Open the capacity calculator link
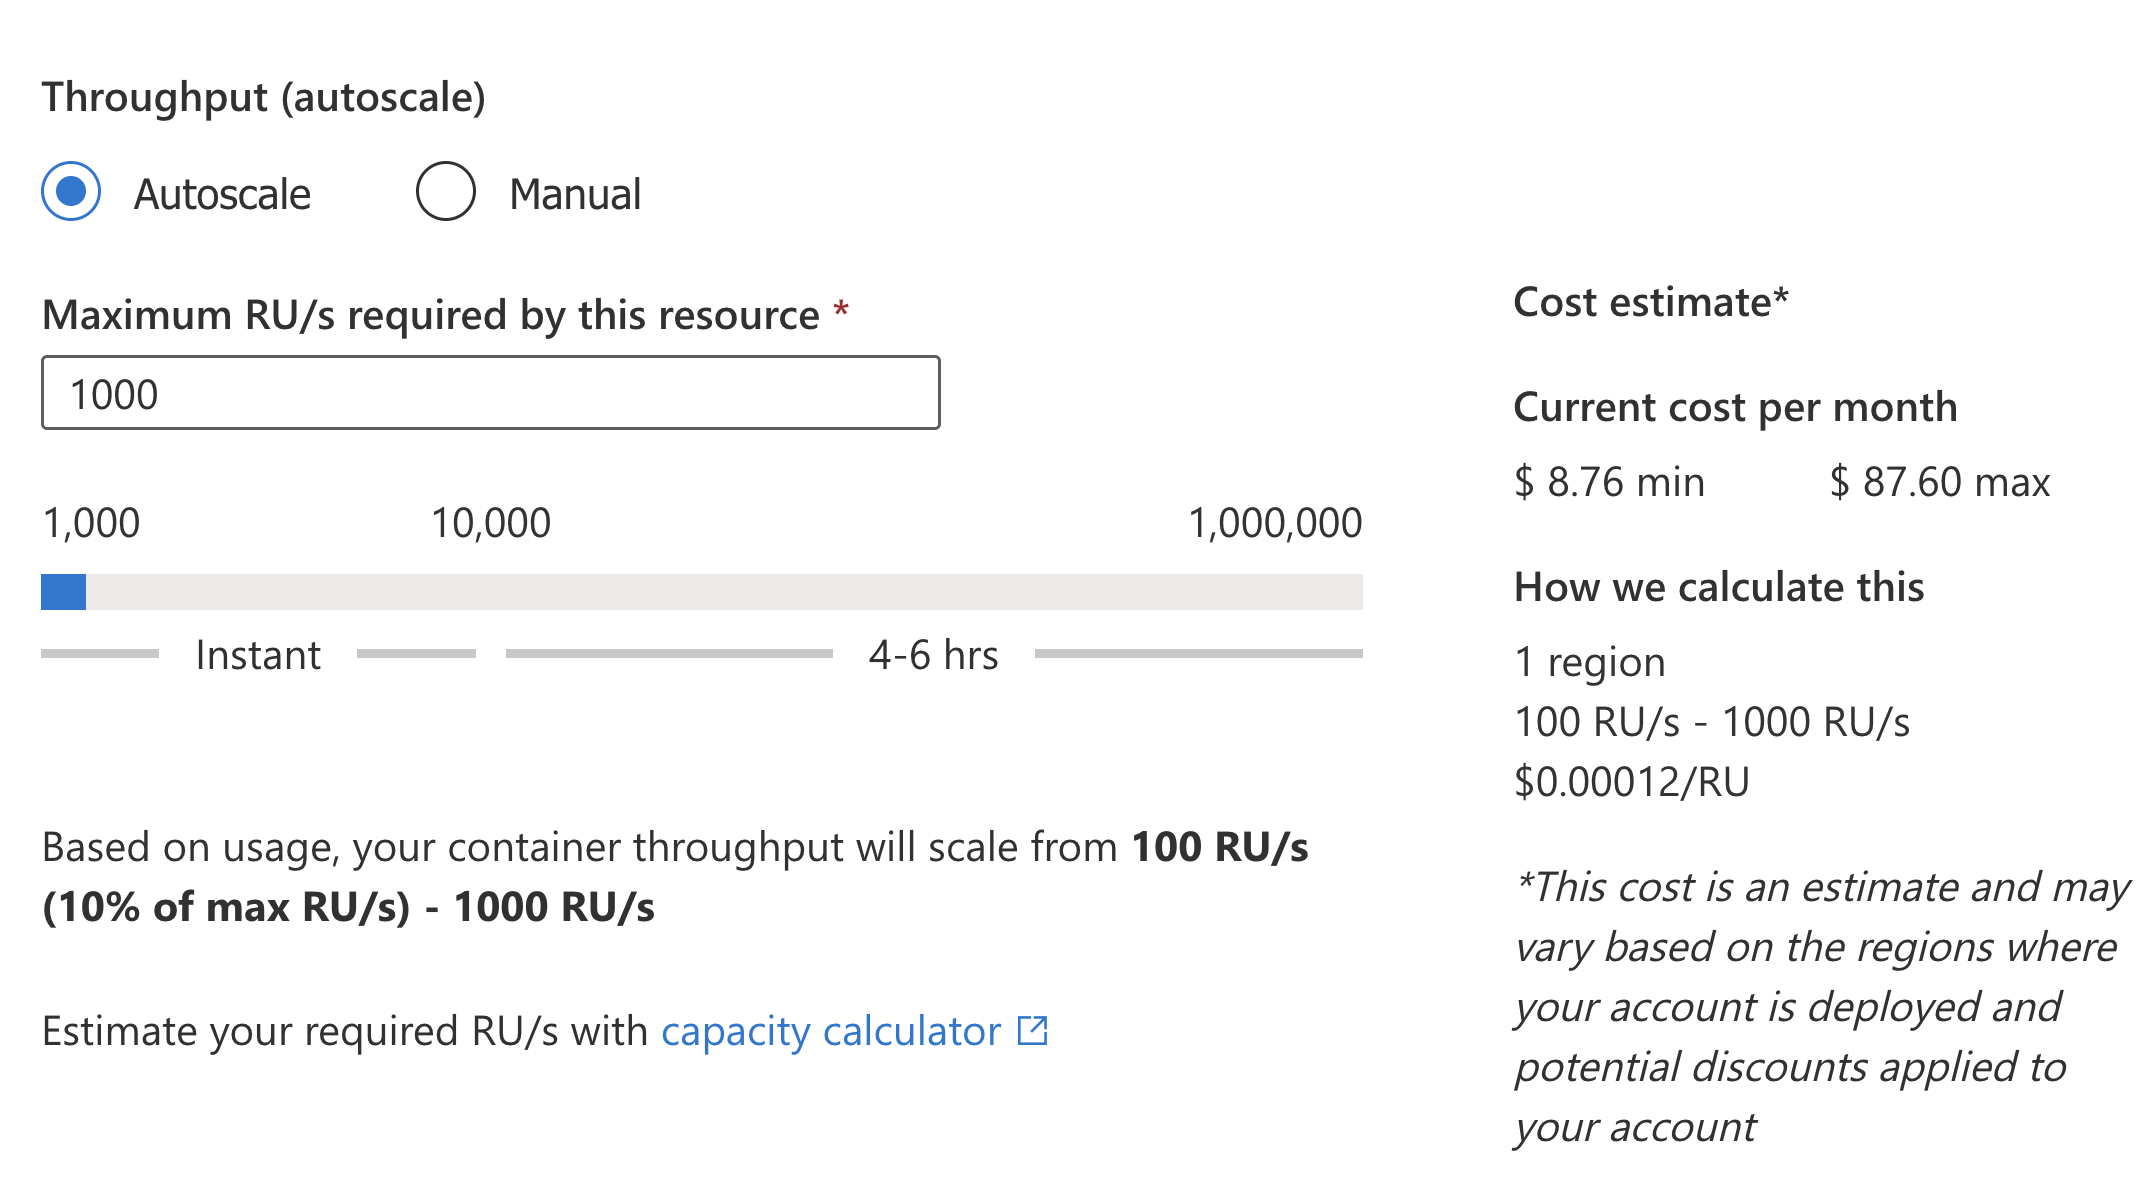 point(830,1031)
